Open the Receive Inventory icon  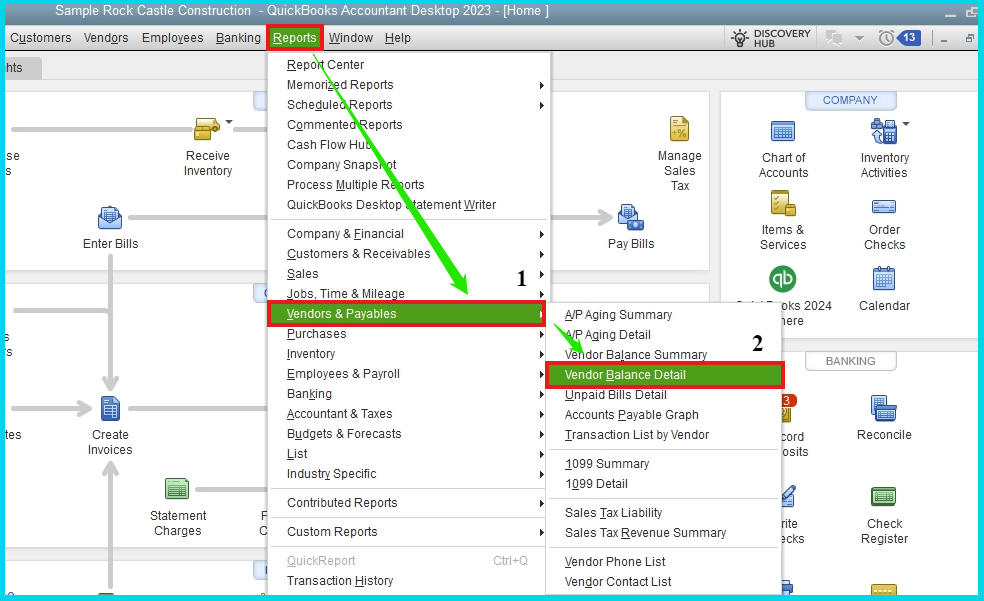[206, 129]
